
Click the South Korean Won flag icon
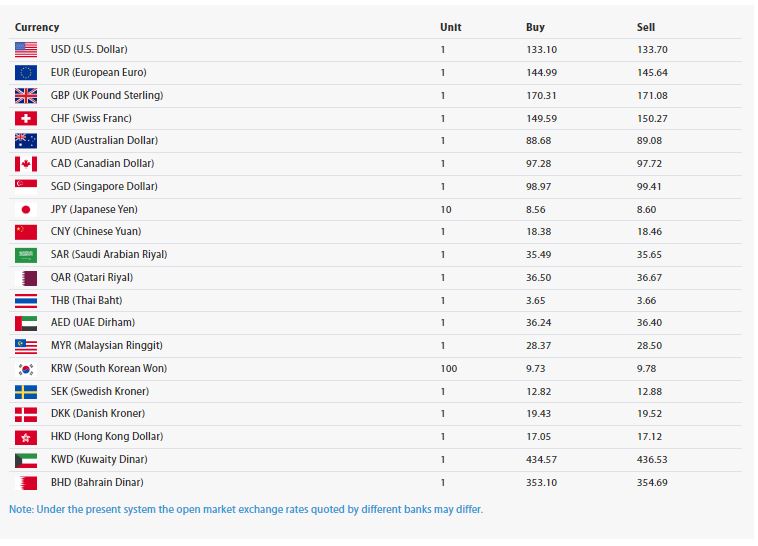[x=26, y=368]
